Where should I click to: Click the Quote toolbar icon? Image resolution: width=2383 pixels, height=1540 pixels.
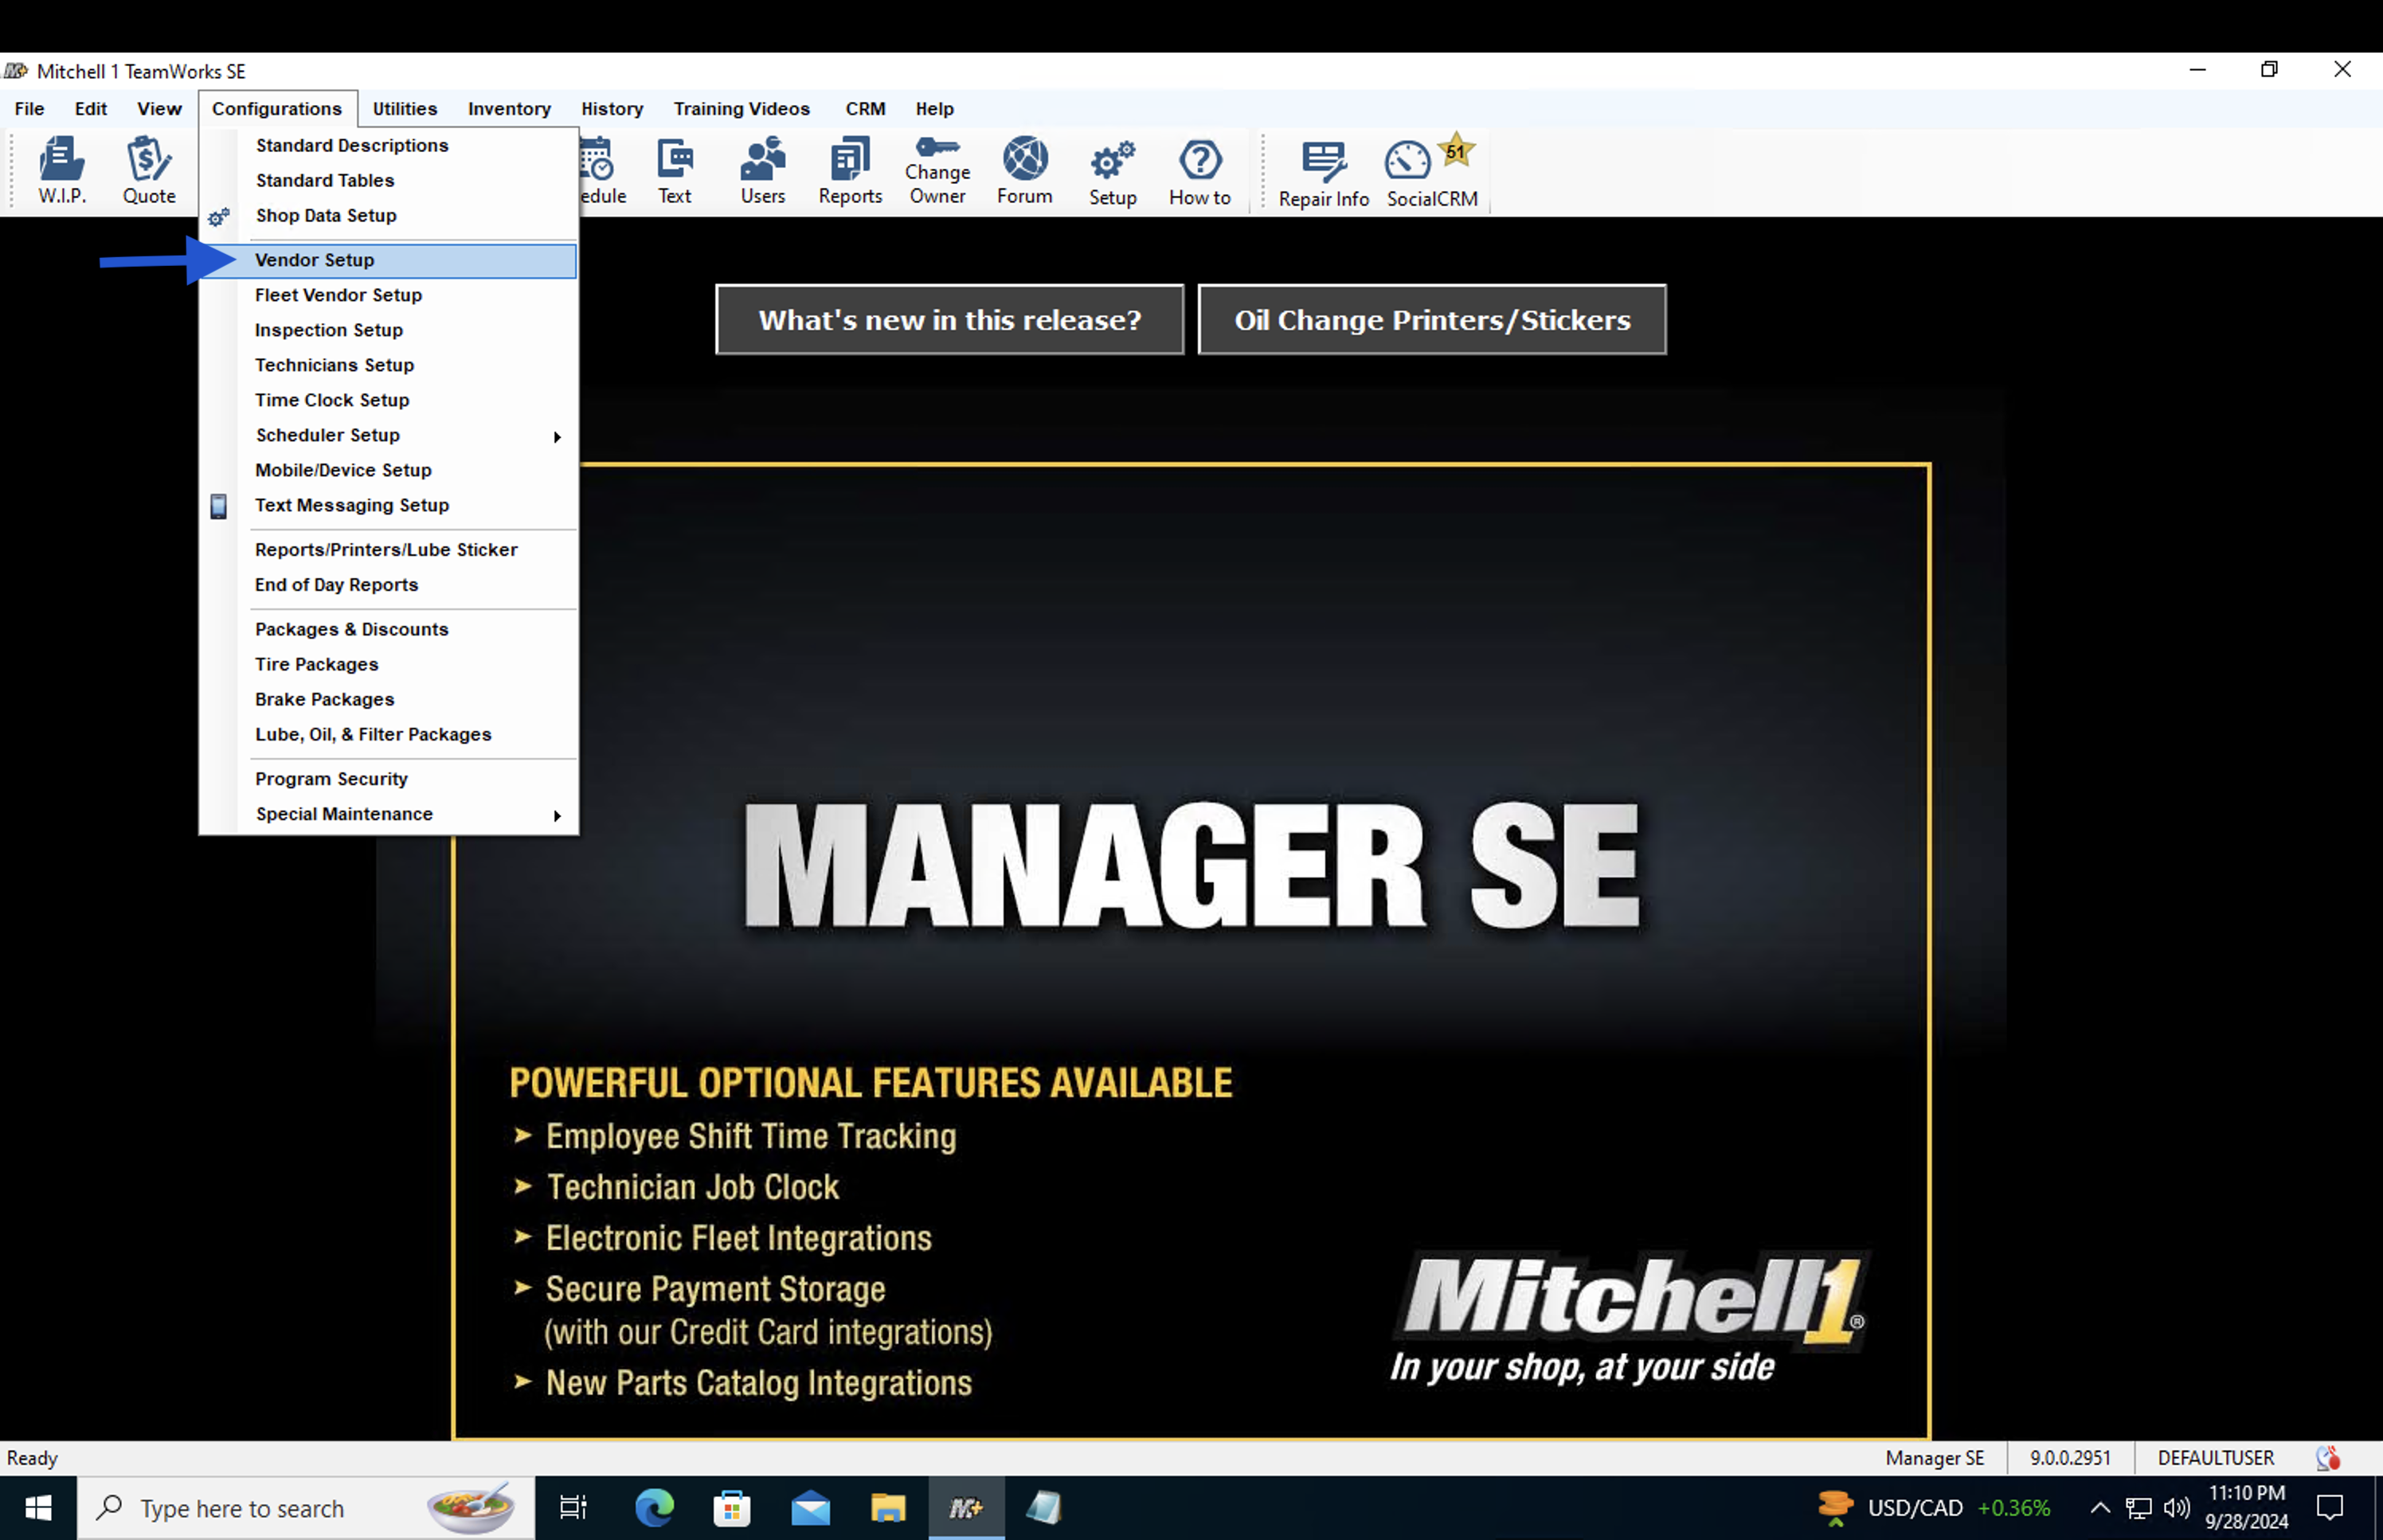(149, 170)
